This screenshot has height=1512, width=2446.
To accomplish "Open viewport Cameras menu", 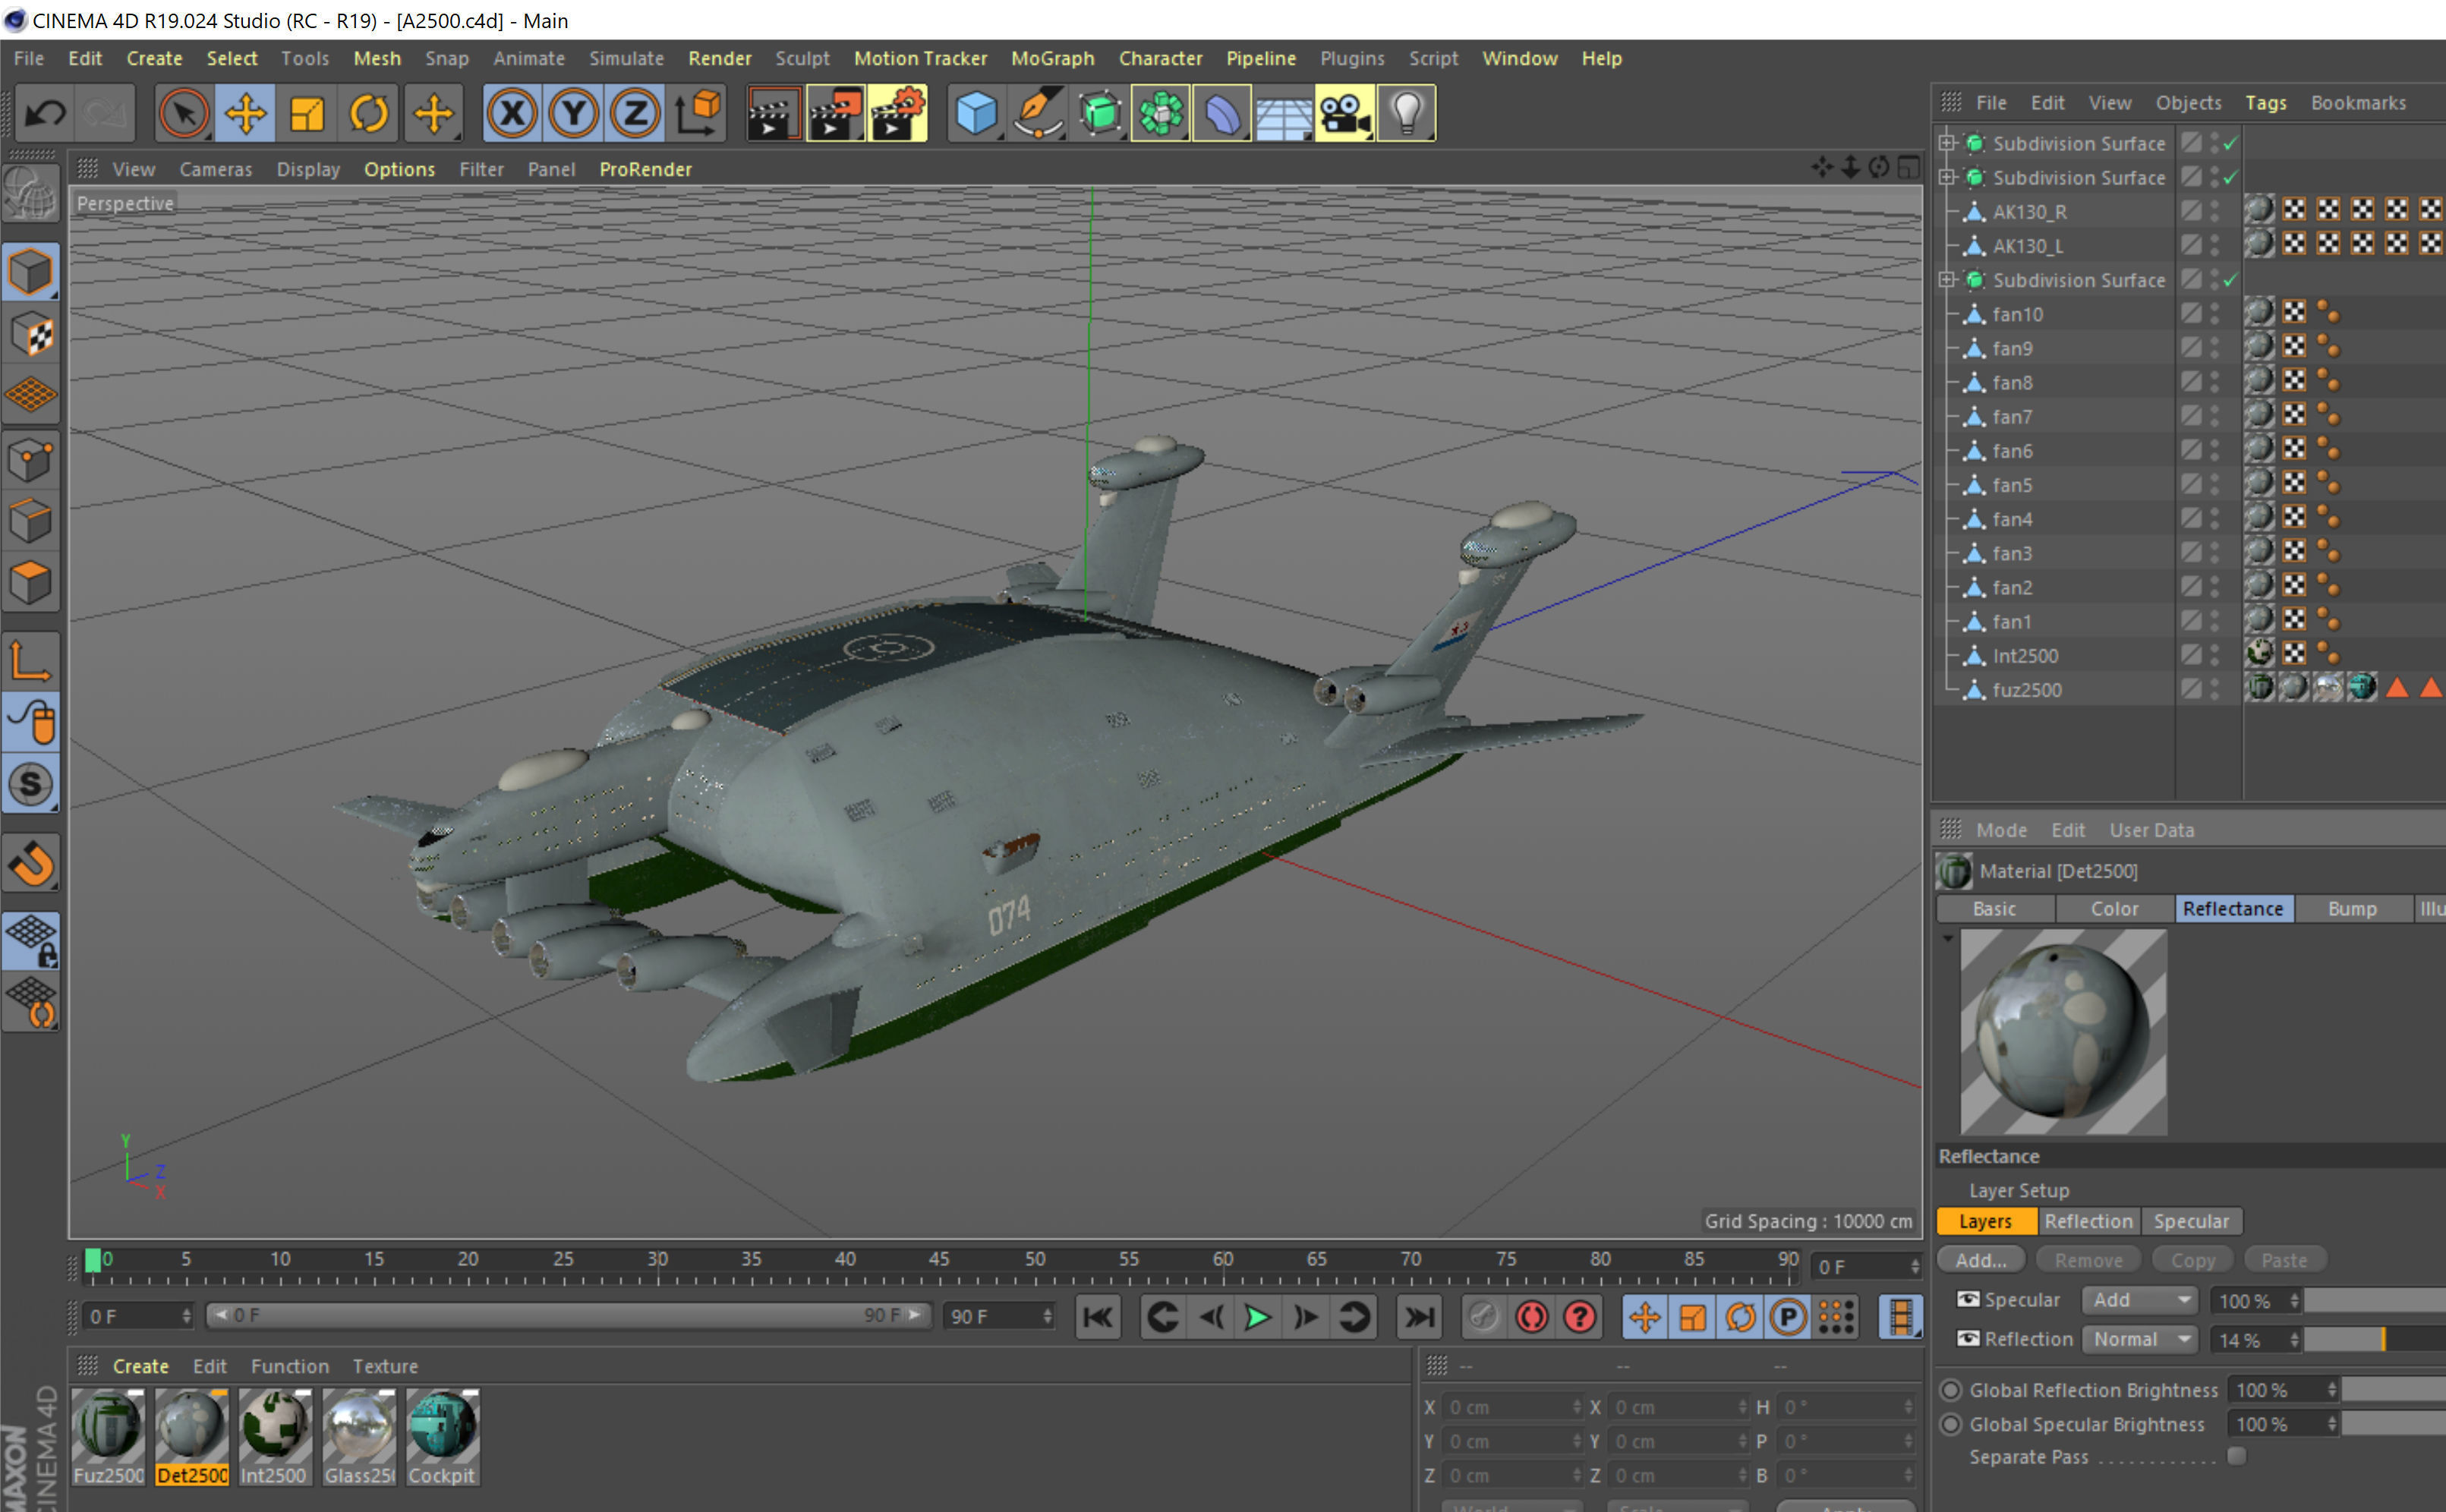I will point(215,169).
